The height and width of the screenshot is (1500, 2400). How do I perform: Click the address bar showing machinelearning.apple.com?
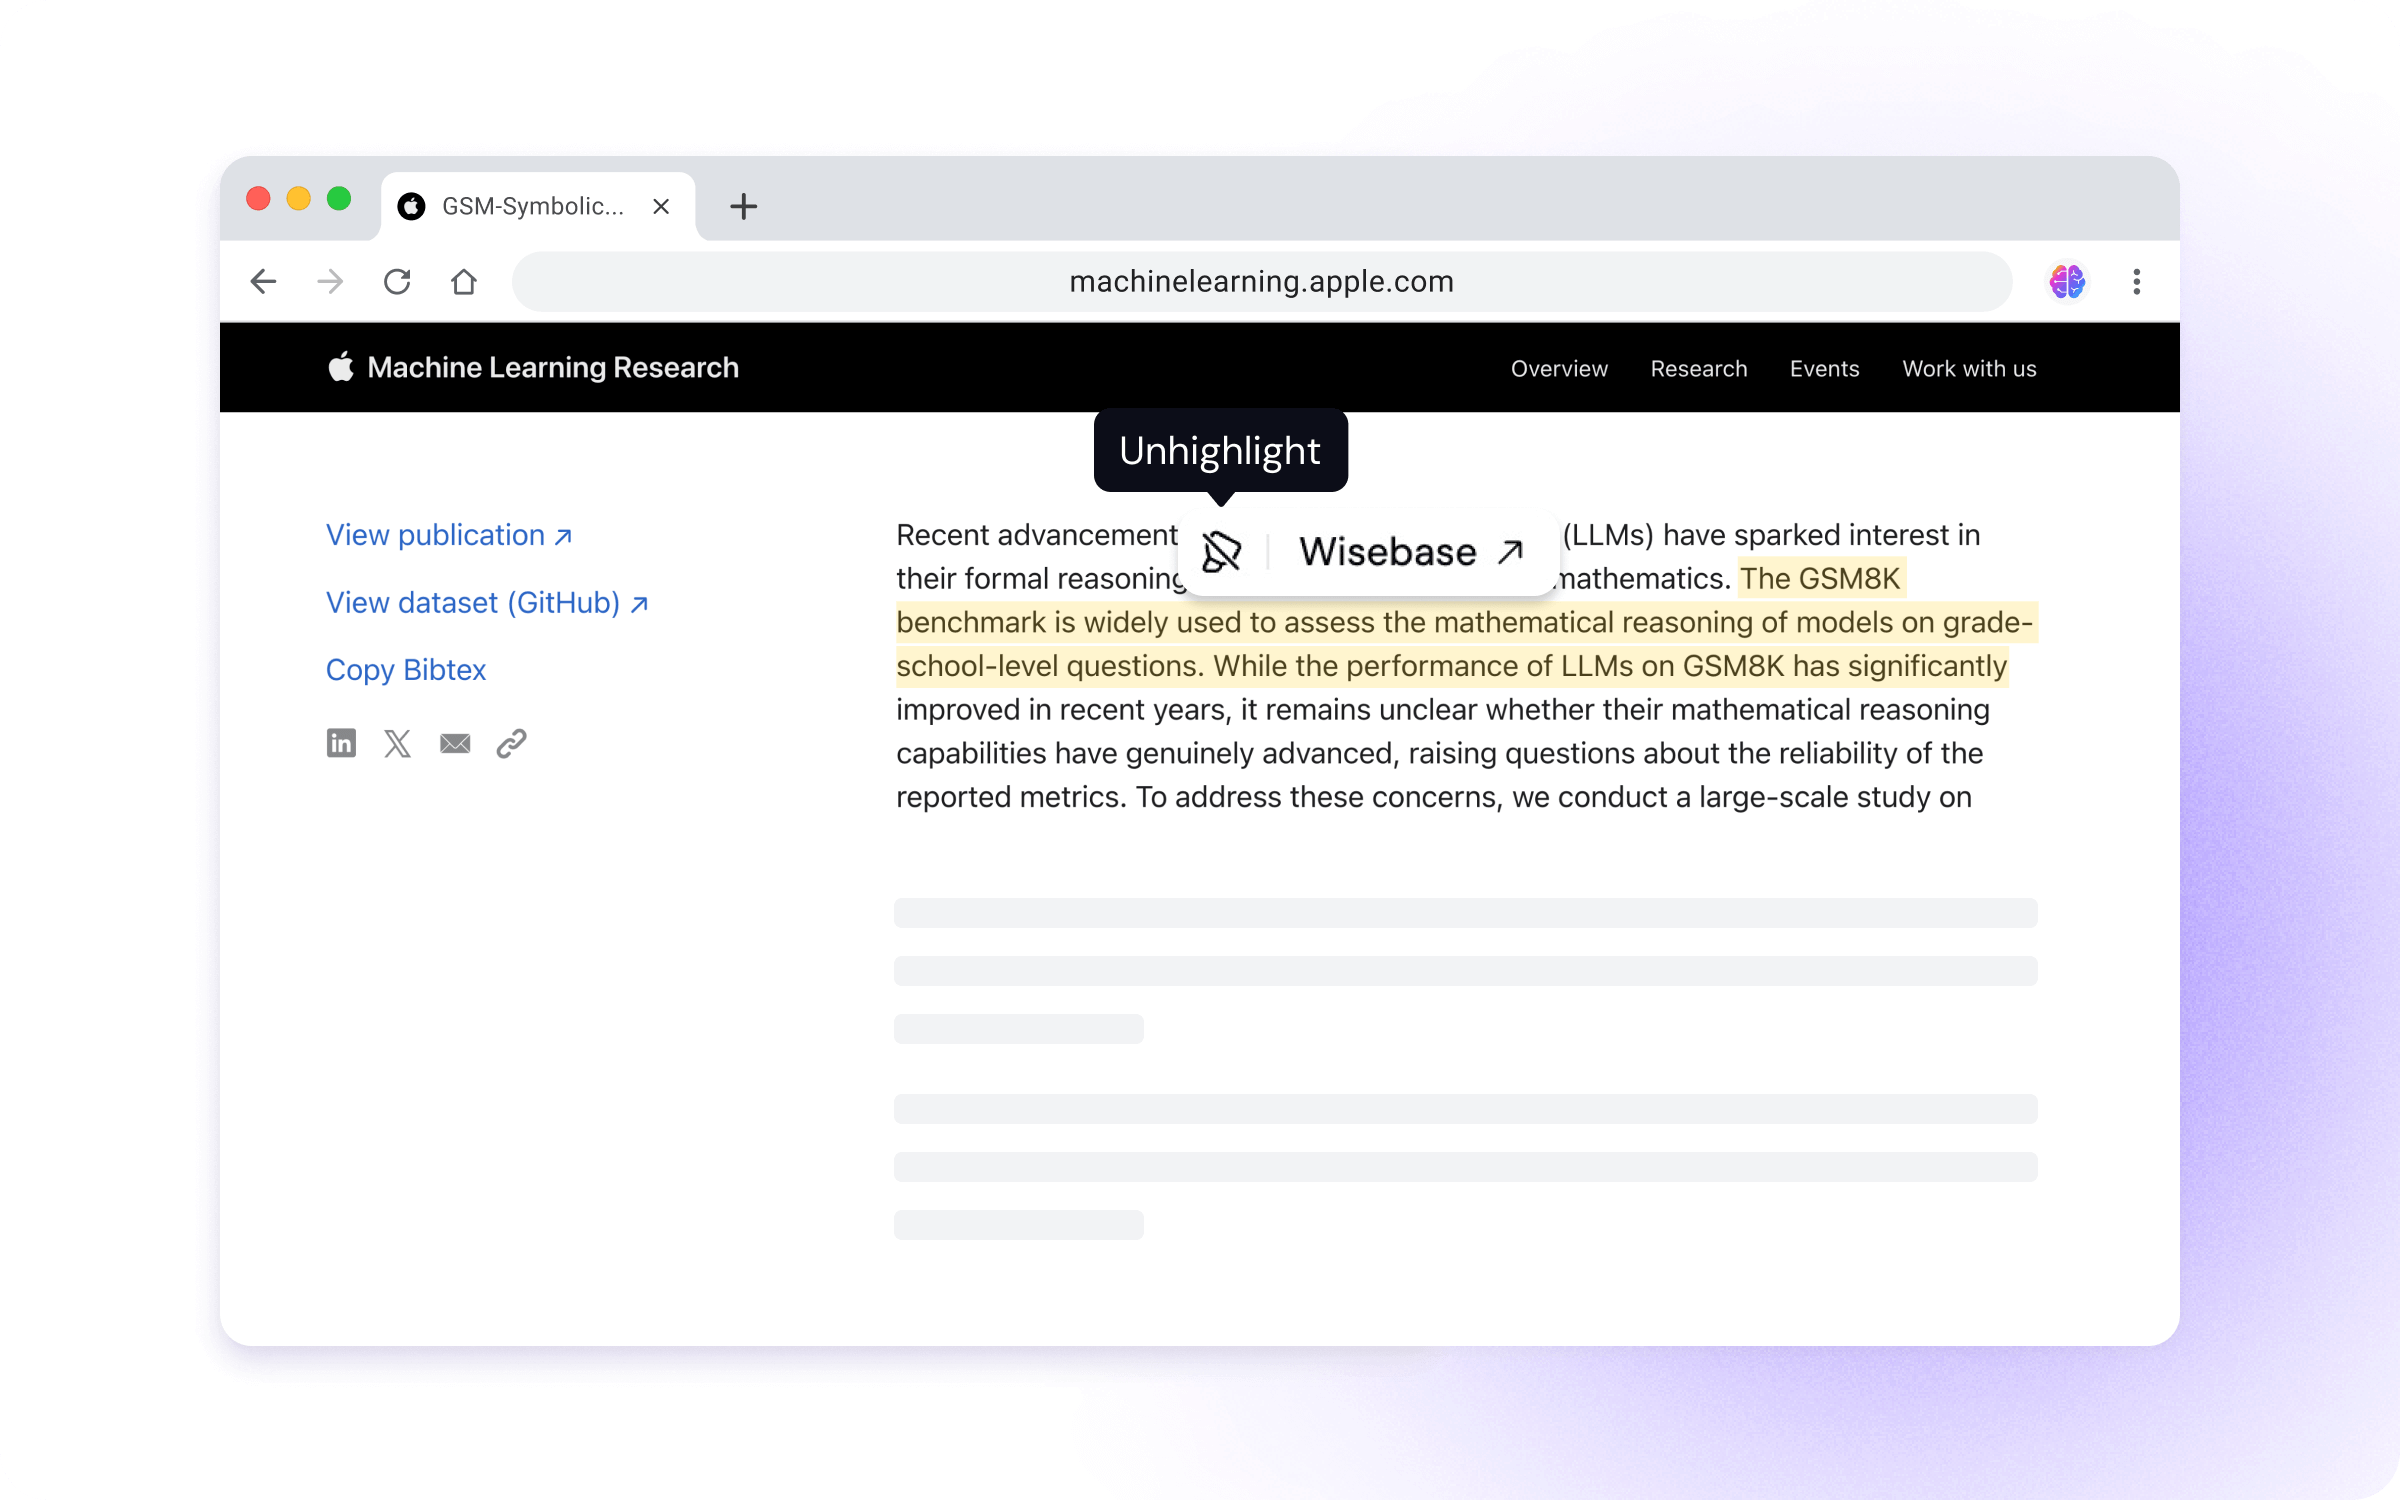[x=1261, y=282]
